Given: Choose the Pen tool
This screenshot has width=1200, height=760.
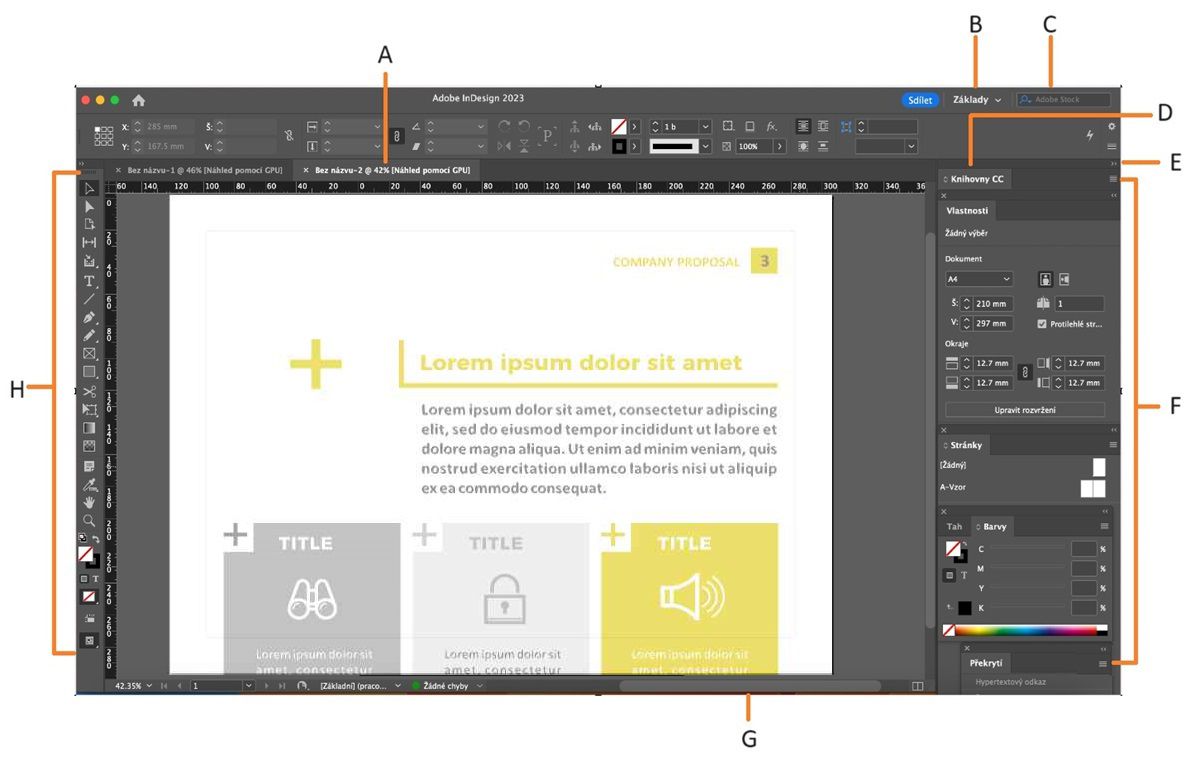Looking at the screenshot, I should point(89,317).
